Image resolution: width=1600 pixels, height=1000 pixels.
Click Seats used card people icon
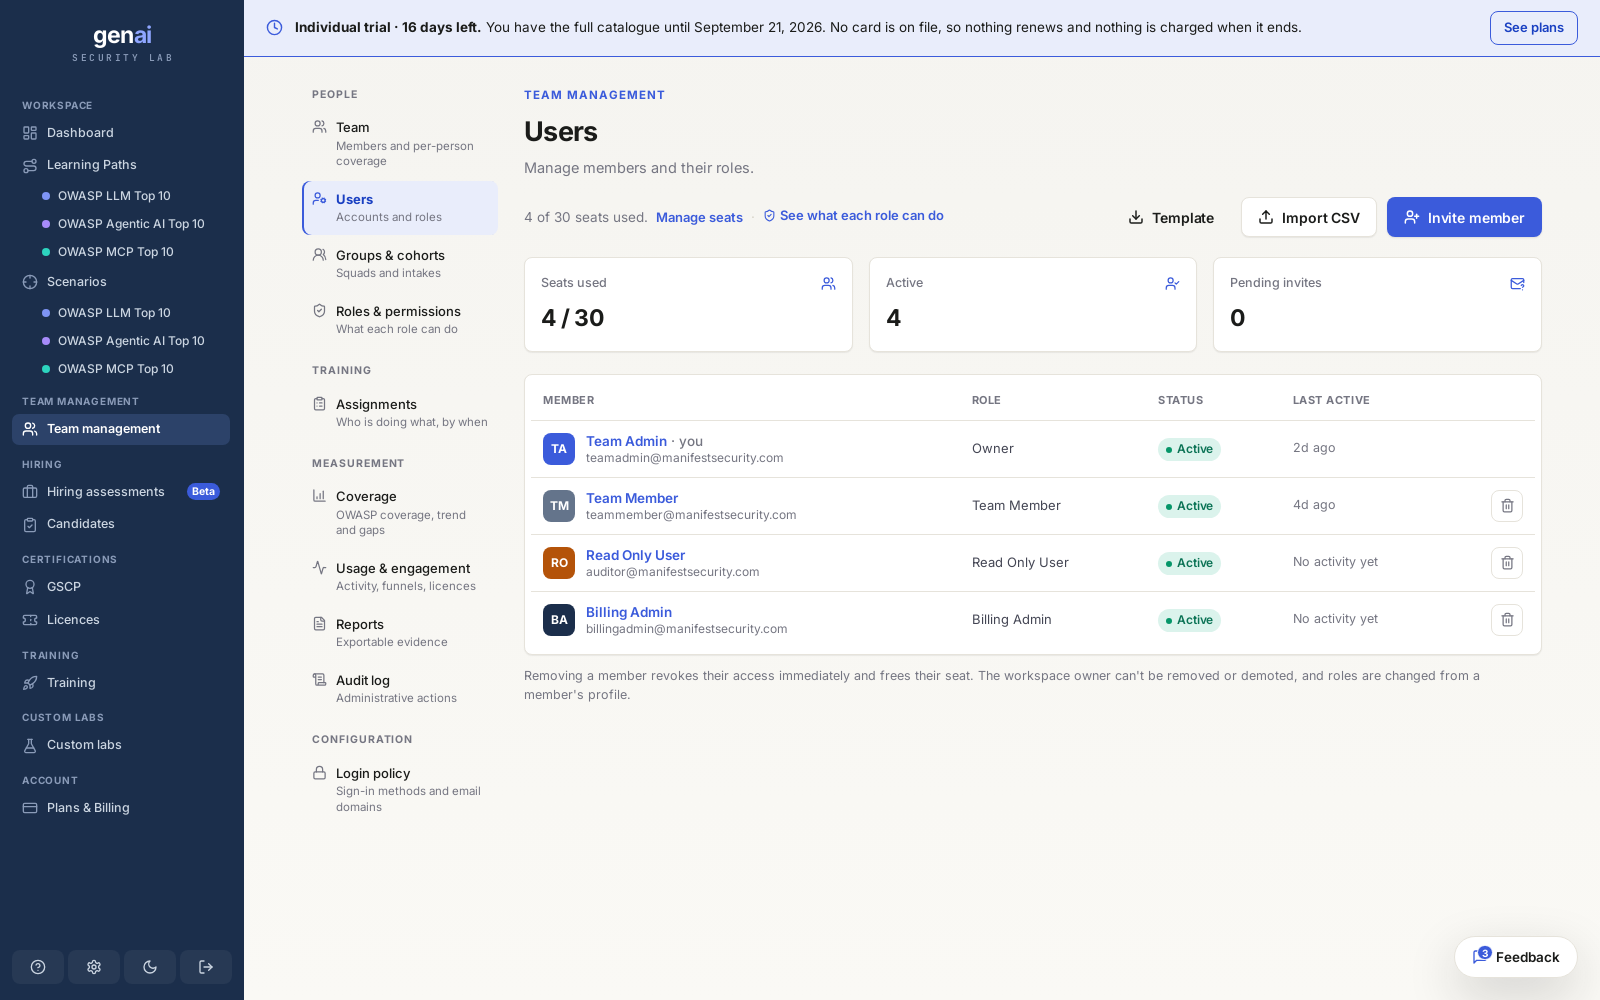click(x=828, y=284)
